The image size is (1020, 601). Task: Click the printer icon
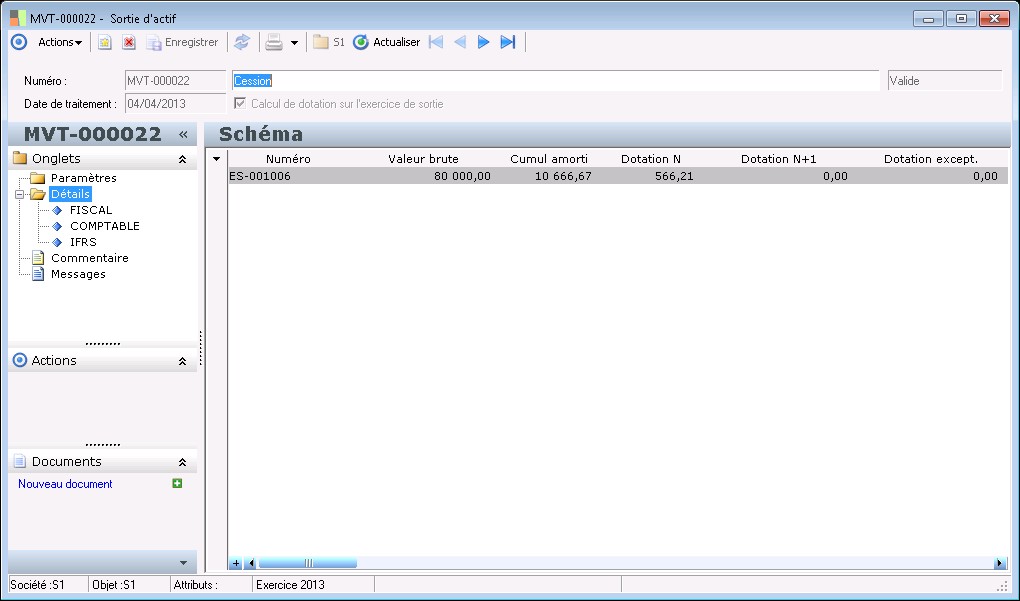(x=273, y=42)
